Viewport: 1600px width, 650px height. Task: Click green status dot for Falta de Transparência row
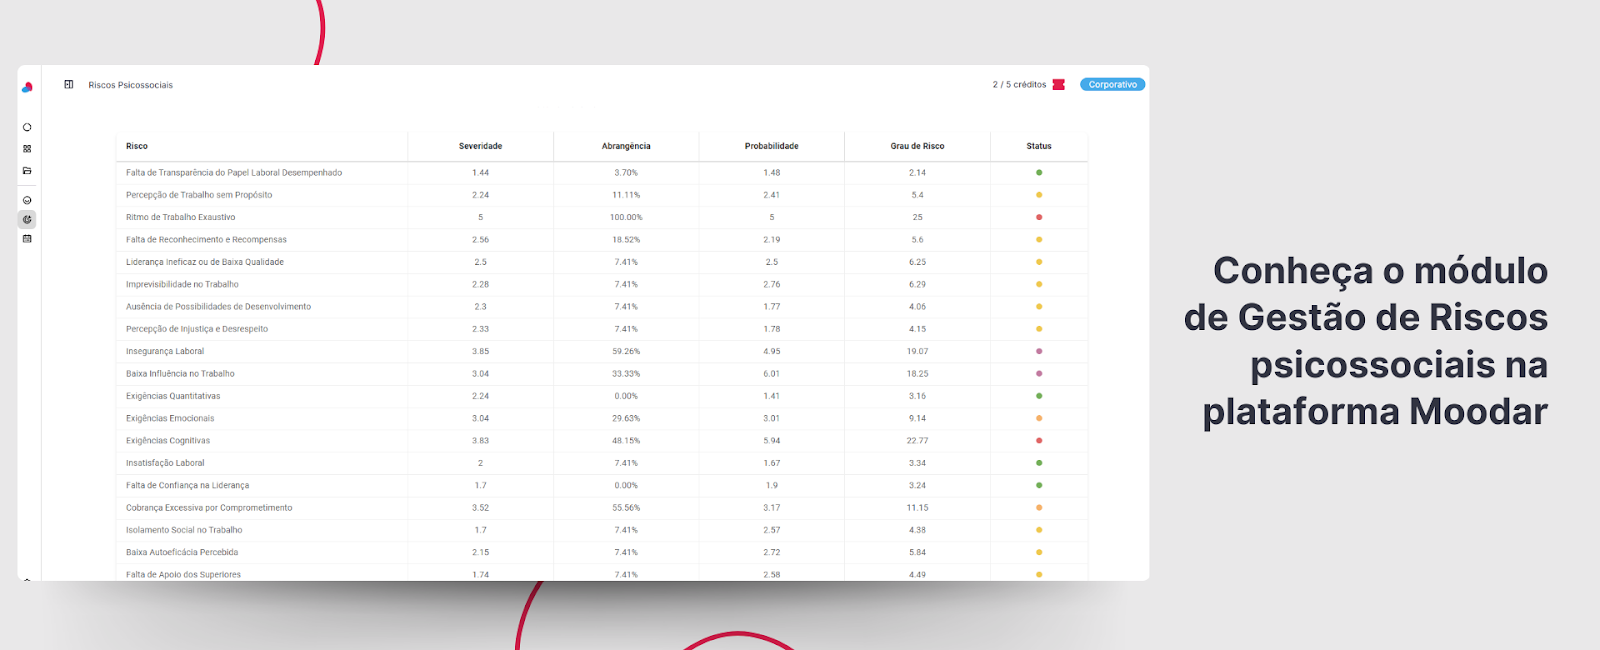(x=1039, y=173)
